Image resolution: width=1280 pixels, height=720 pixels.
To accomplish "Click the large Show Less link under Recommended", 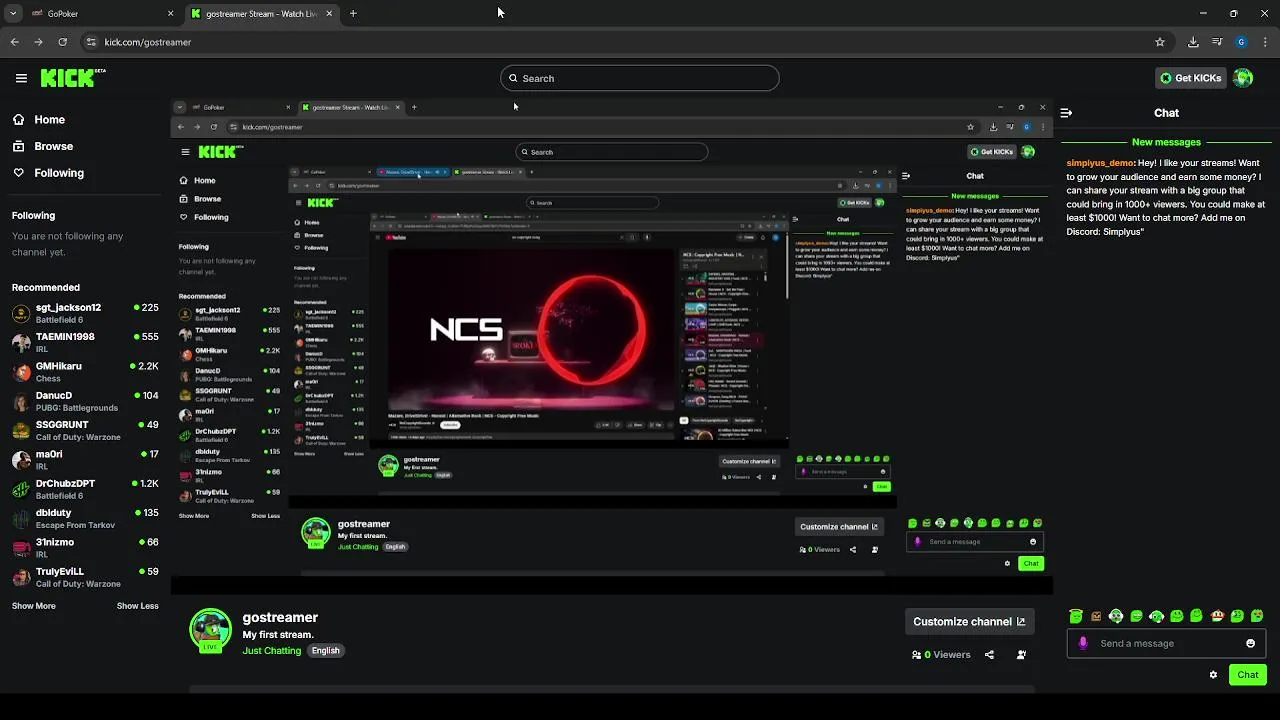I will click(138, 606).
